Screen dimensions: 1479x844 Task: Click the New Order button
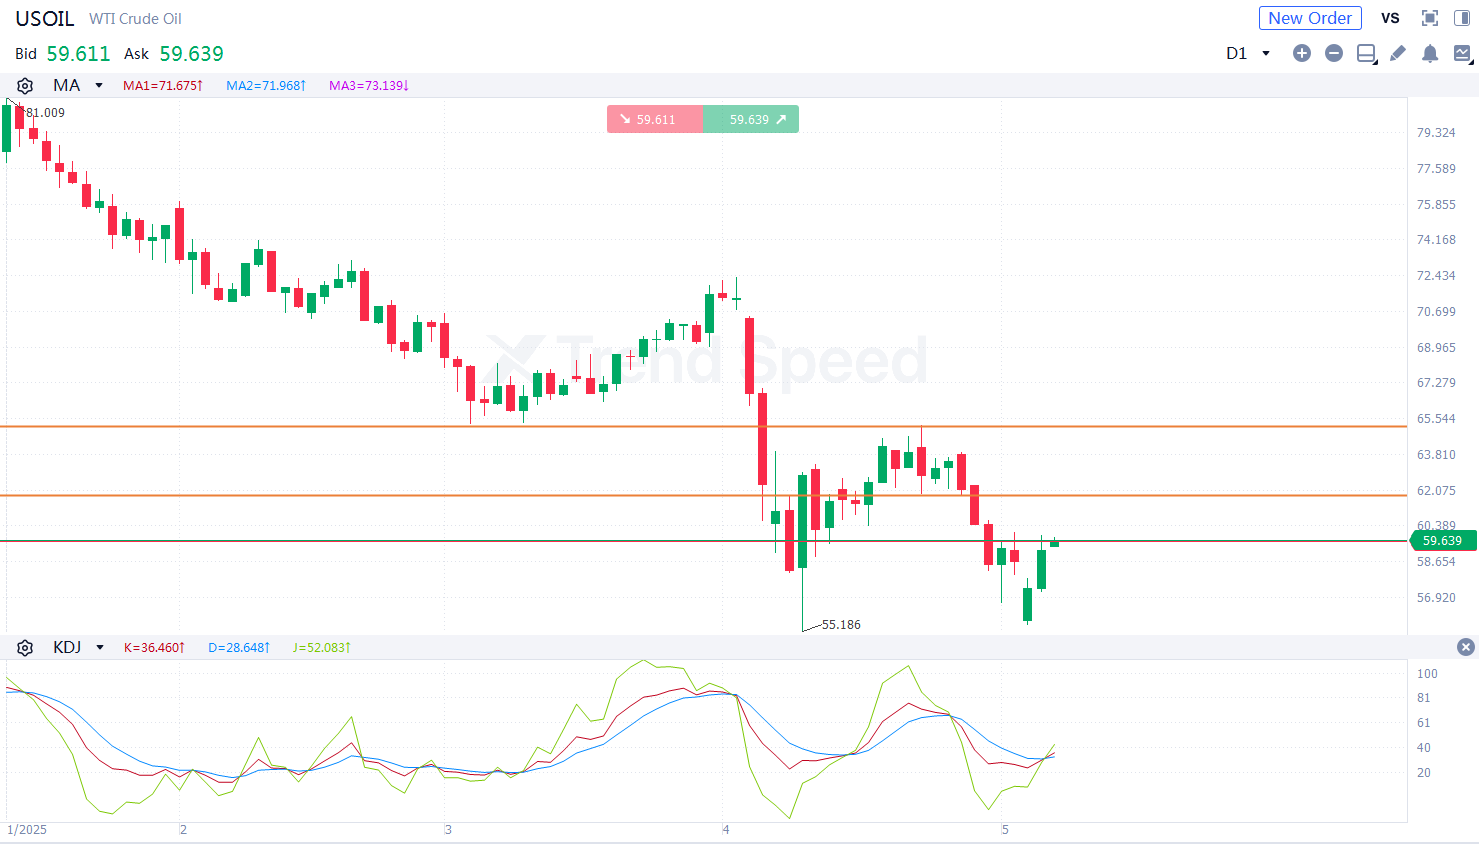pos(1310,18)
